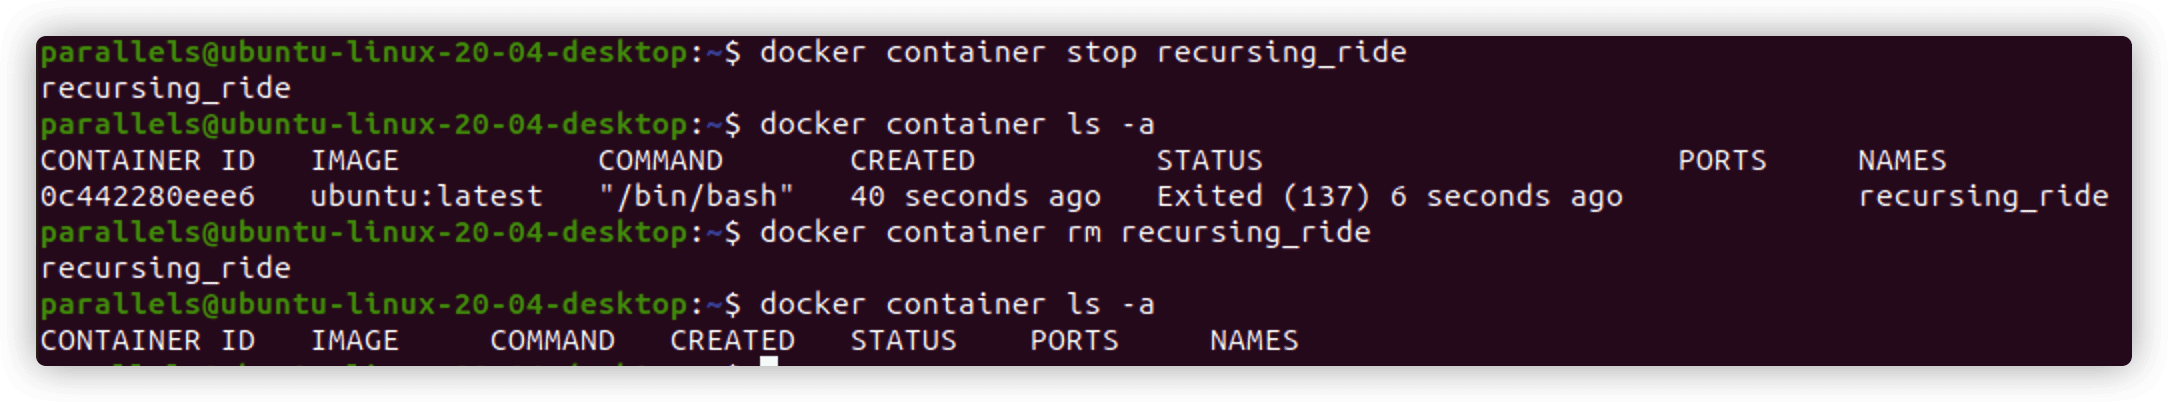Click the recursing_ride output after the stop command
Viewport: 2168px width, 402px height.
pos(166,88)
